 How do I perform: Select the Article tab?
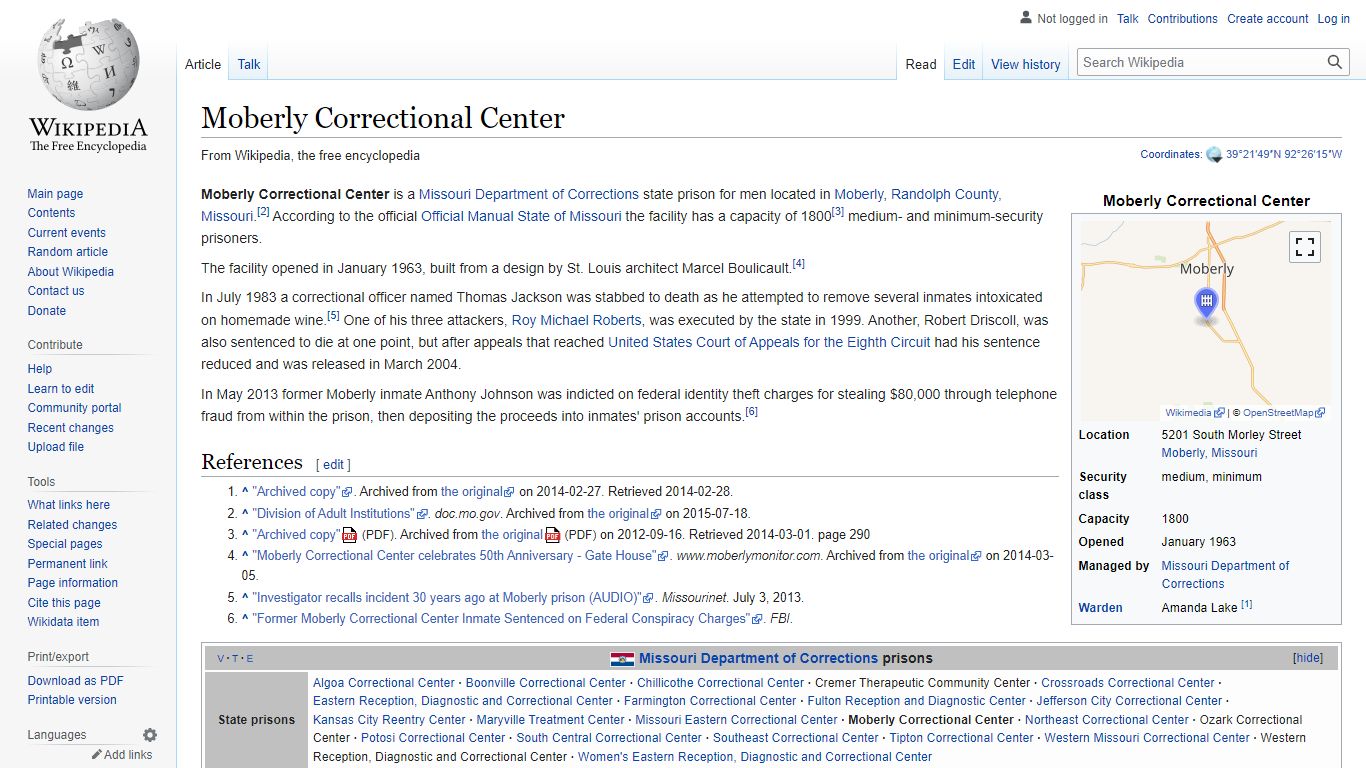(203, 64)
